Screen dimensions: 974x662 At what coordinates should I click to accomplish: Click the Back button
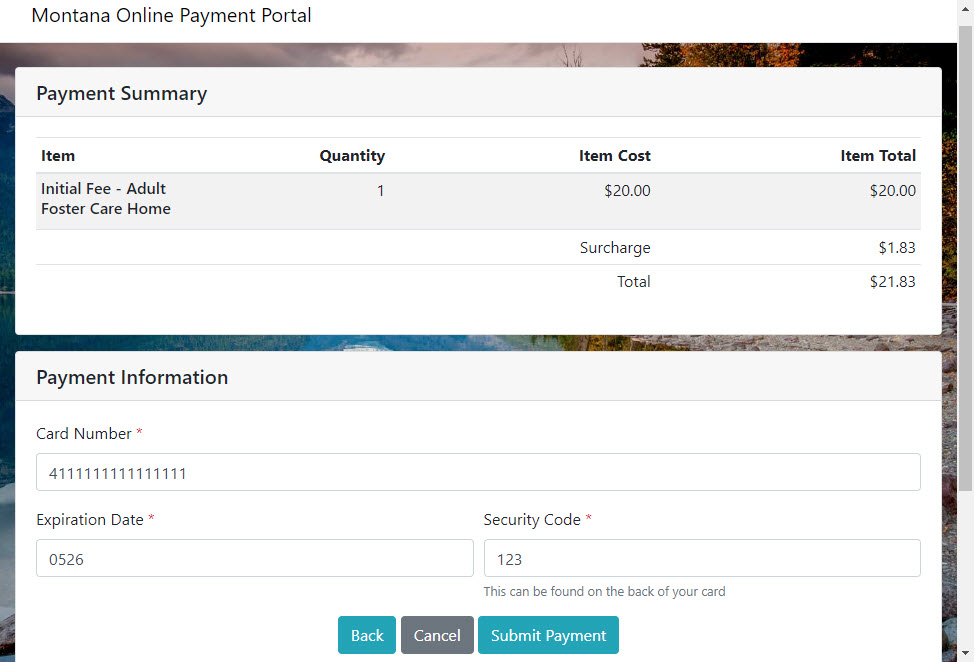coord(366,635)
